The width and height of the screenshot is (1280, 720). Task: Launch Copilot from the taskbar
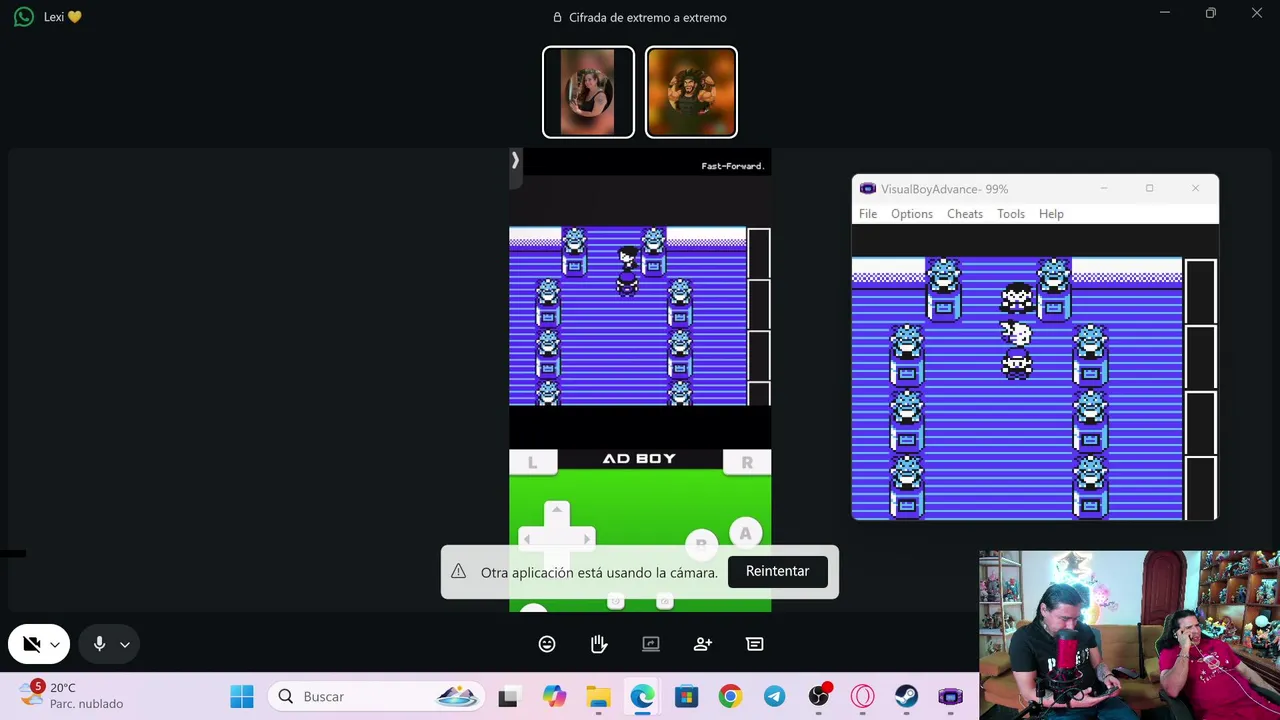[554, 696]
